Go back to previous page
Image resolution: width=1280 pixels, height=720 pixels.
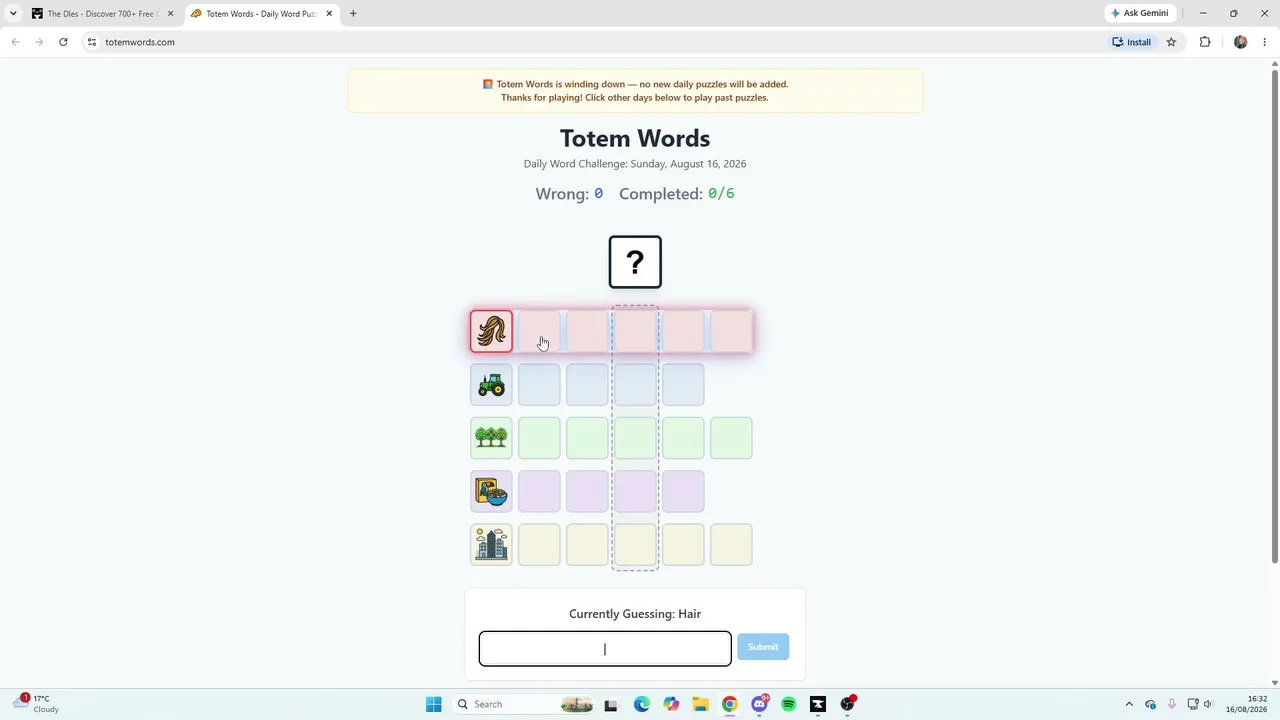click(x=15, y=42)
